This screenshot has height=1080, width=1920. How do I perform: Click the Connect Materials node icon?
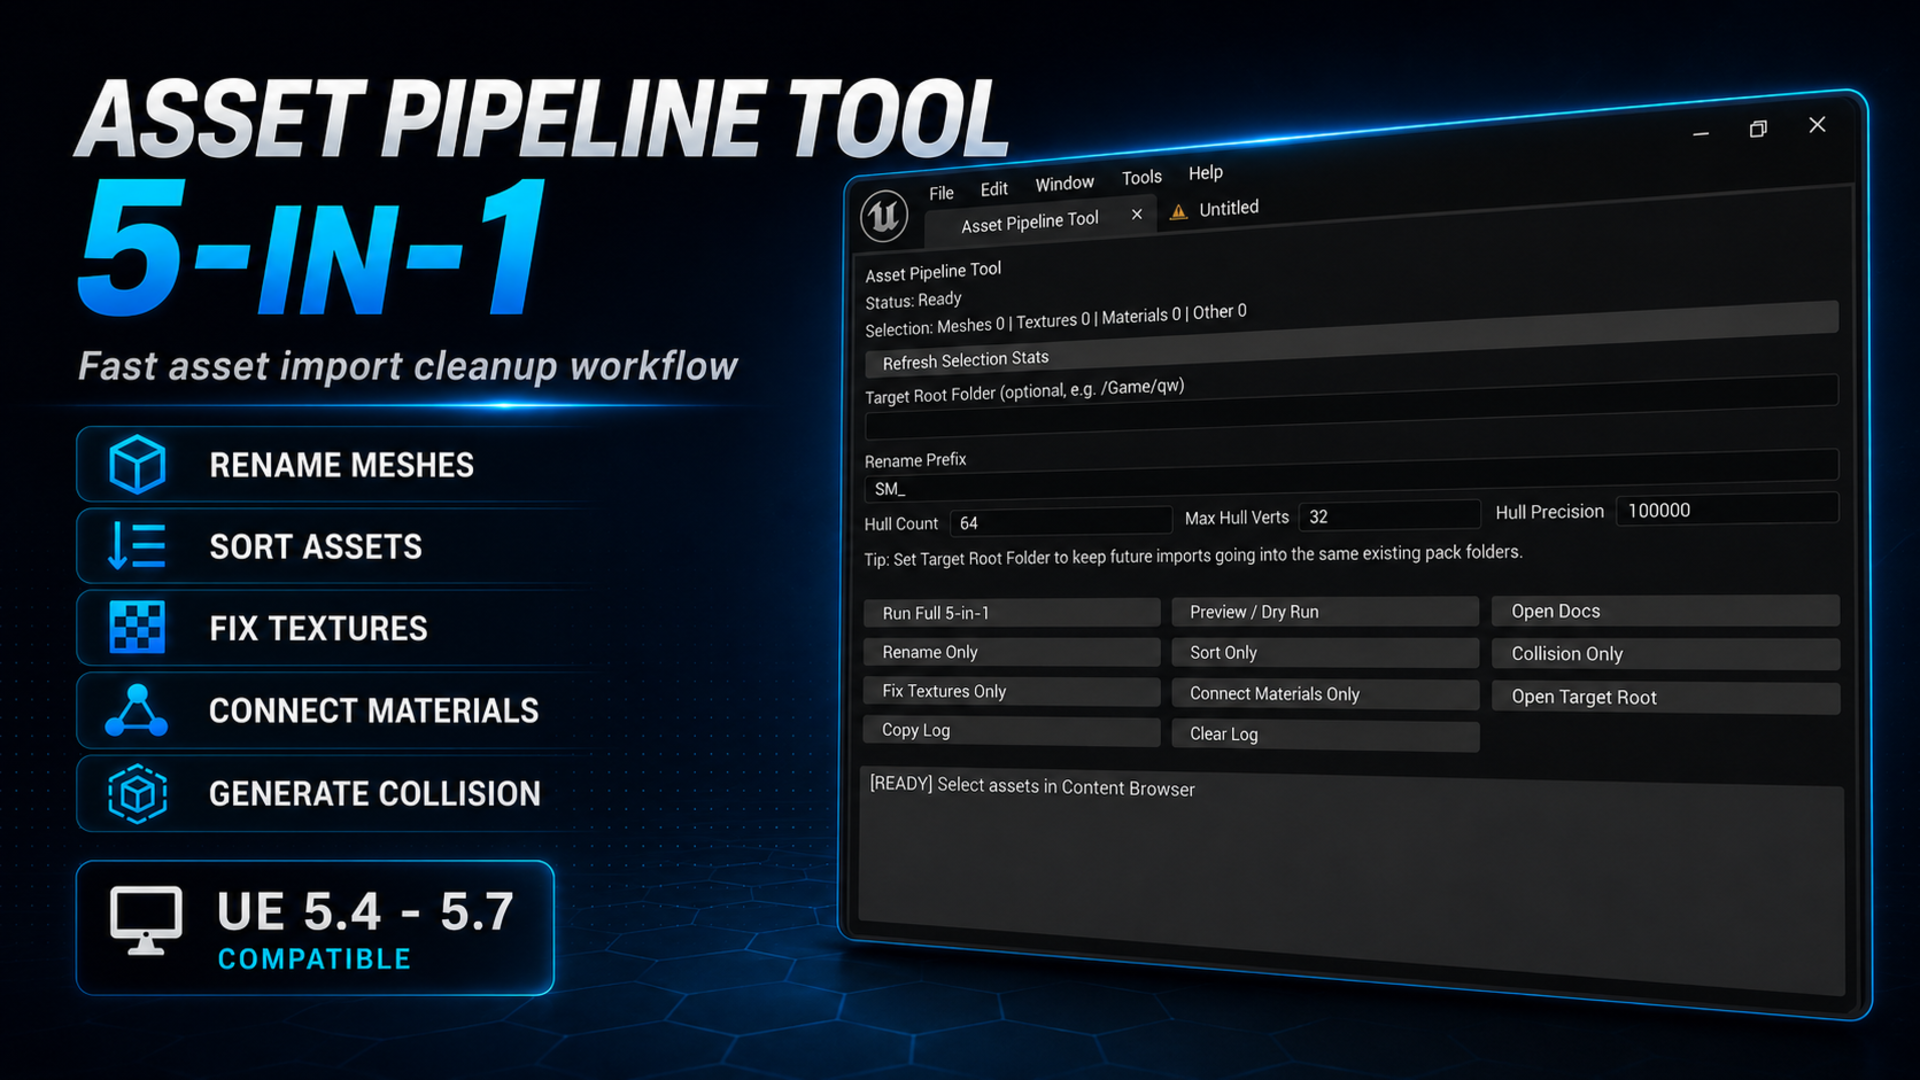pyautogui.click(x=137, y=711)
